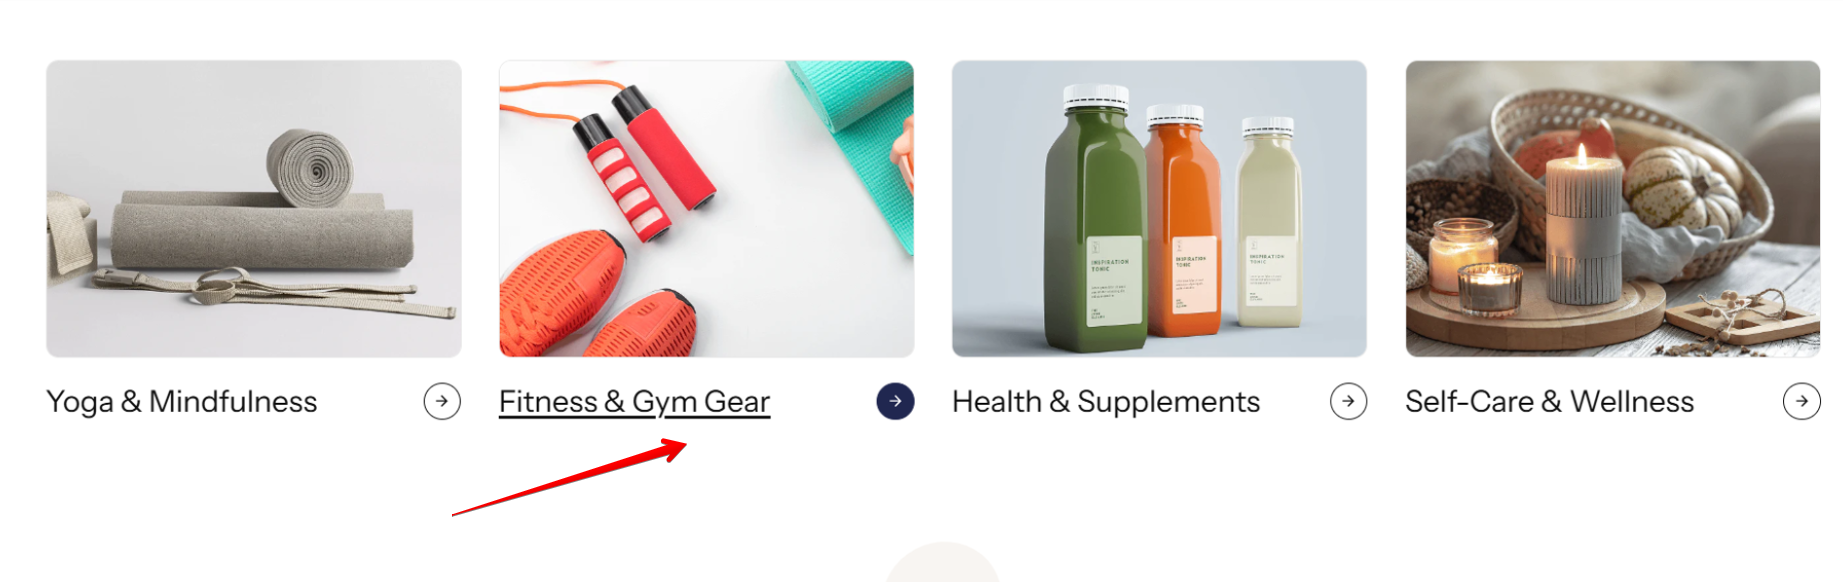Viewport: 1843px width, 582px height.
Task: Open the underlined Fitness & Gym Gear link
Action: click(x=634, y=402)
